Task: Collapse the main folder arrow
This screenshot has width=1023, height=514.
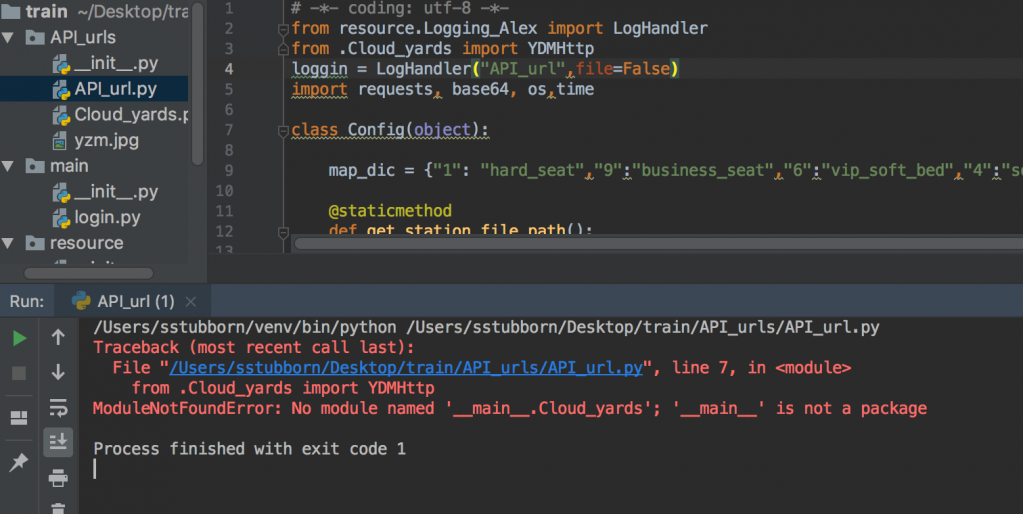Action: pos(9,166)
